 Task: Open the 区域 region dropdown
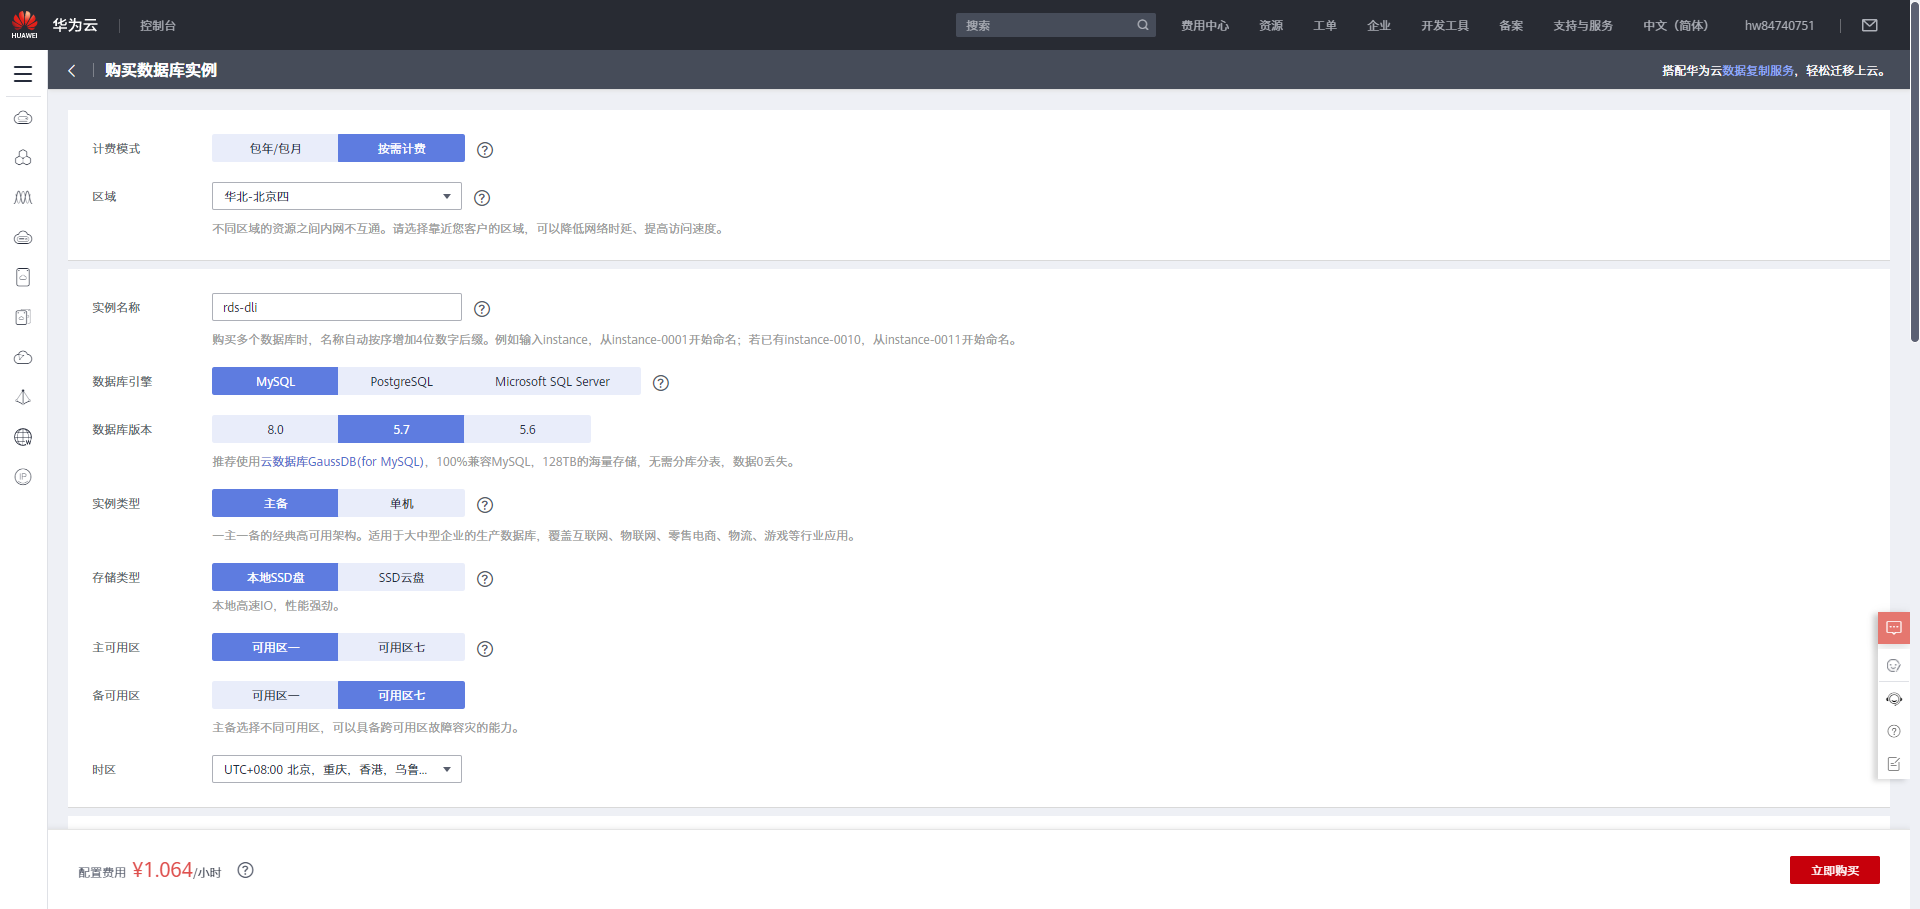[337, 196]
